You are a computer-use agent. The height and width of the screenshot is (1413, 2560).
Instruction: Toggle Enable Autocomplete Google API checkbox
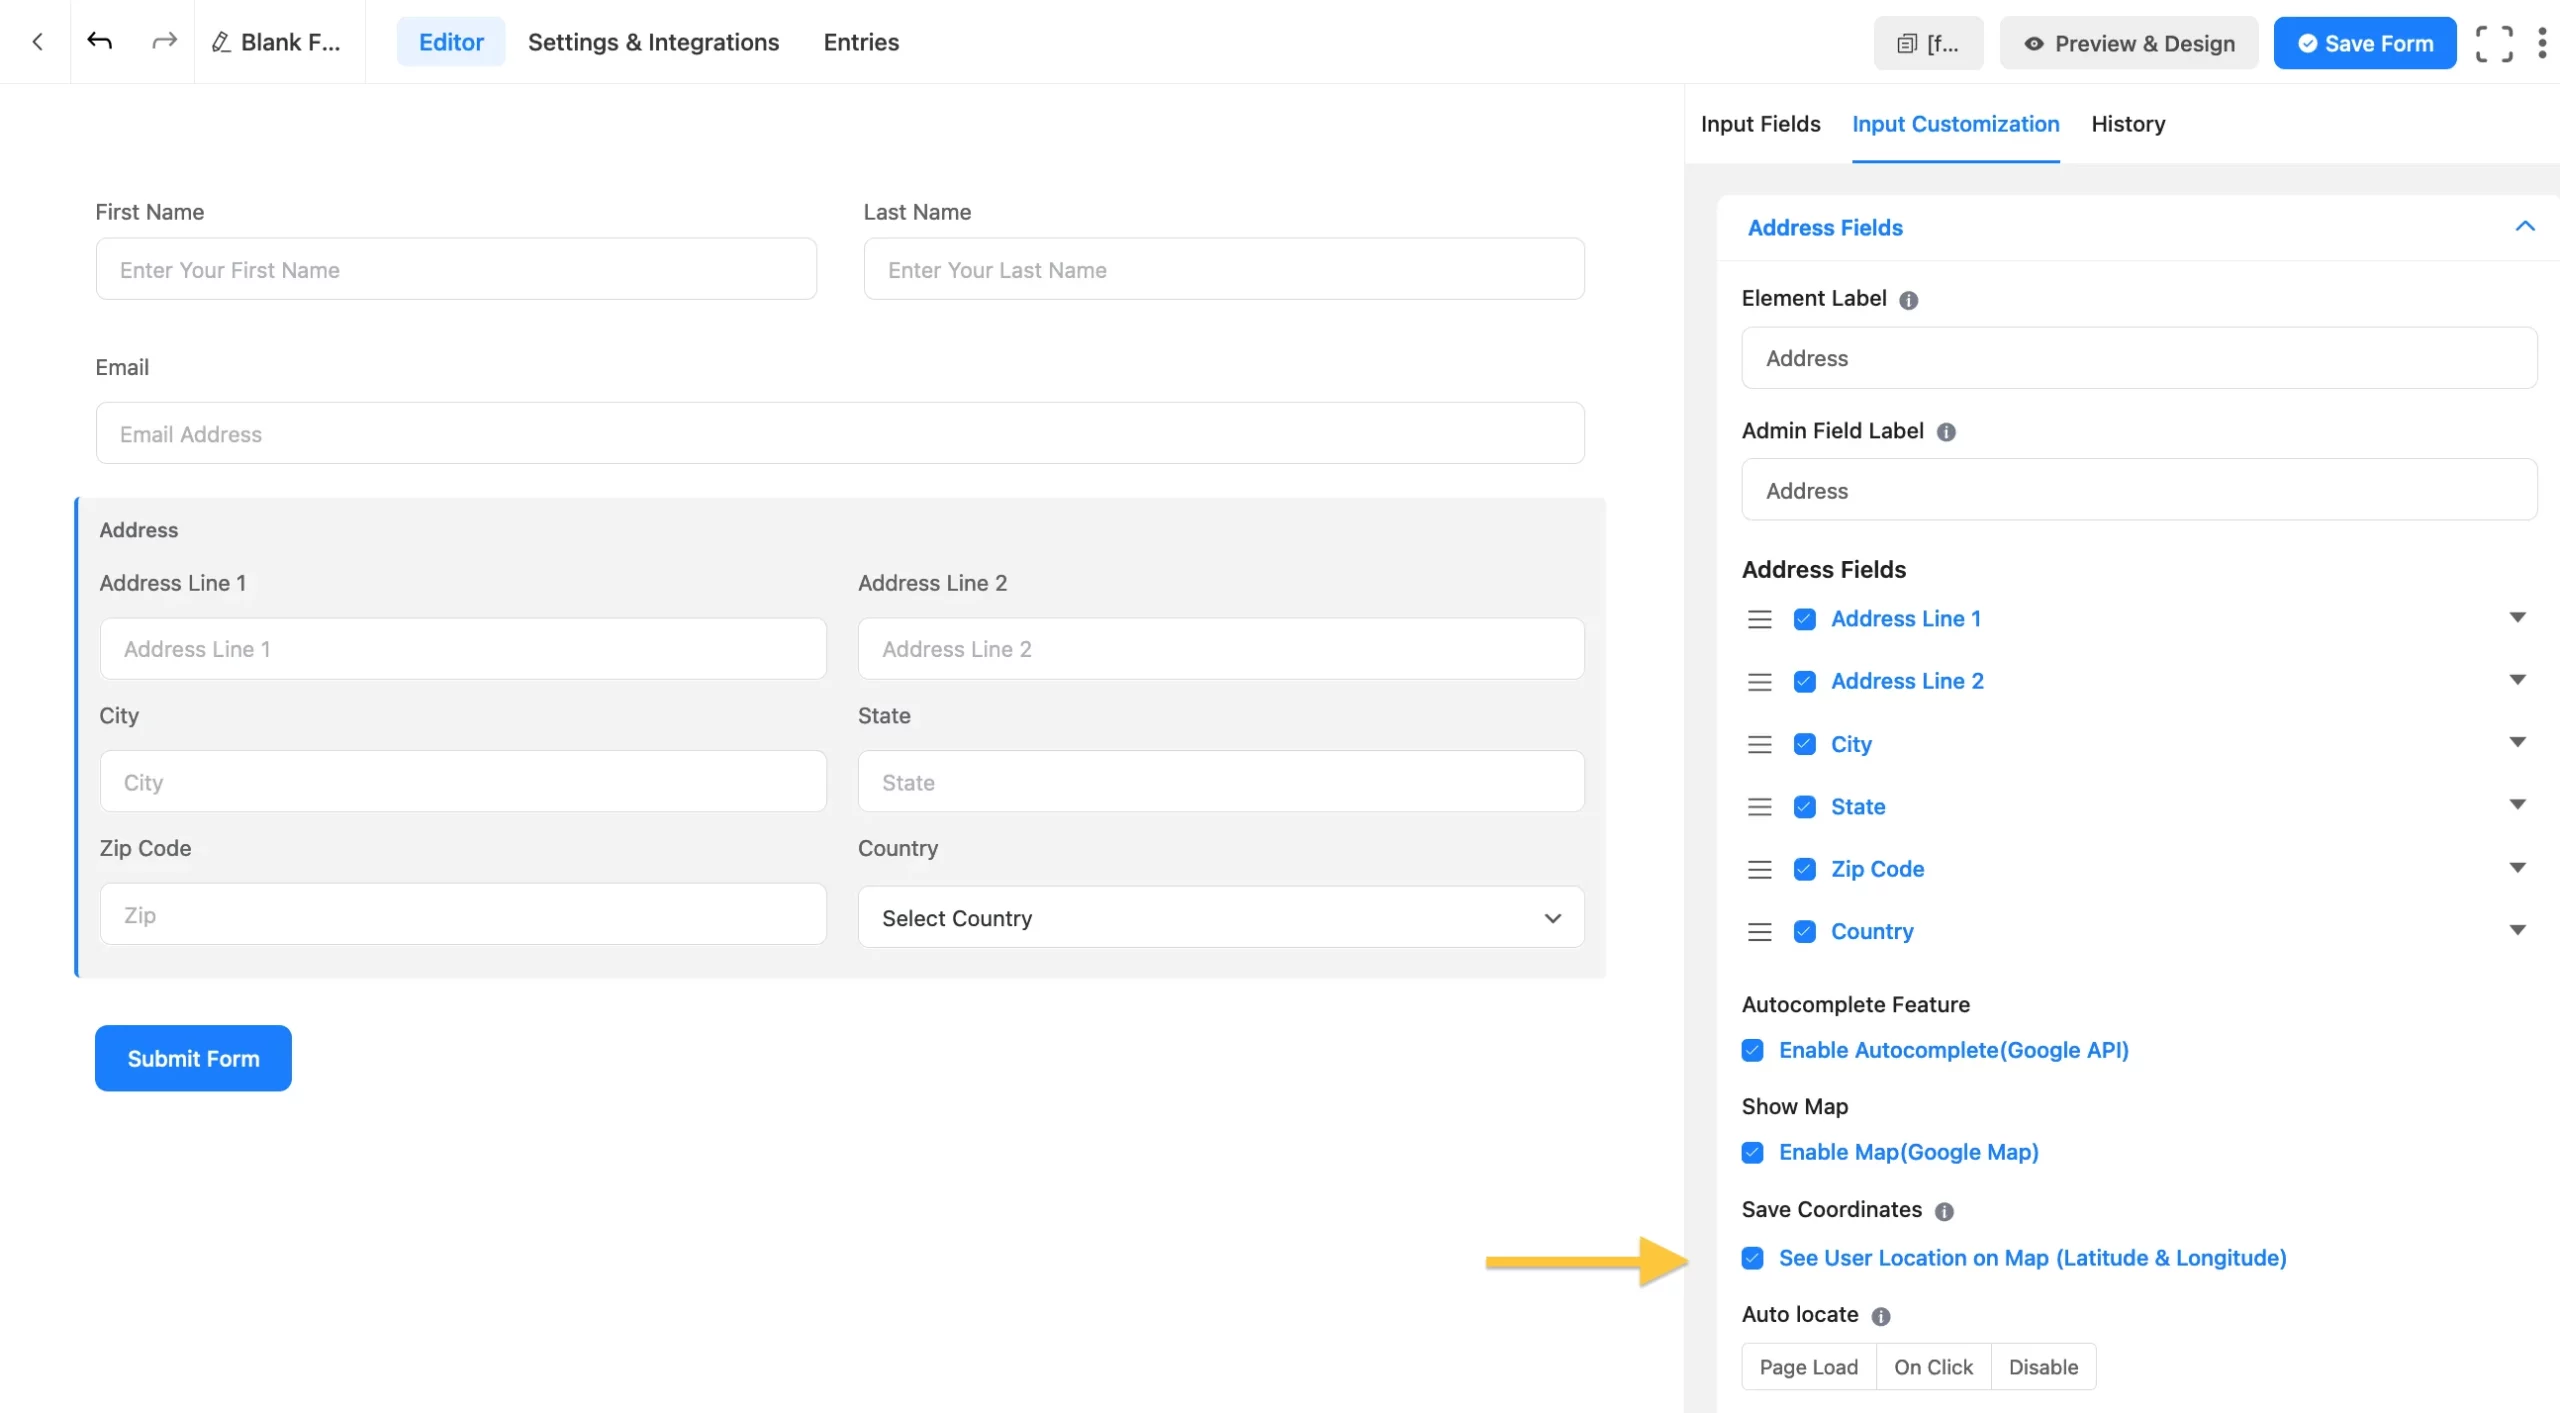coord(1753,1049)
